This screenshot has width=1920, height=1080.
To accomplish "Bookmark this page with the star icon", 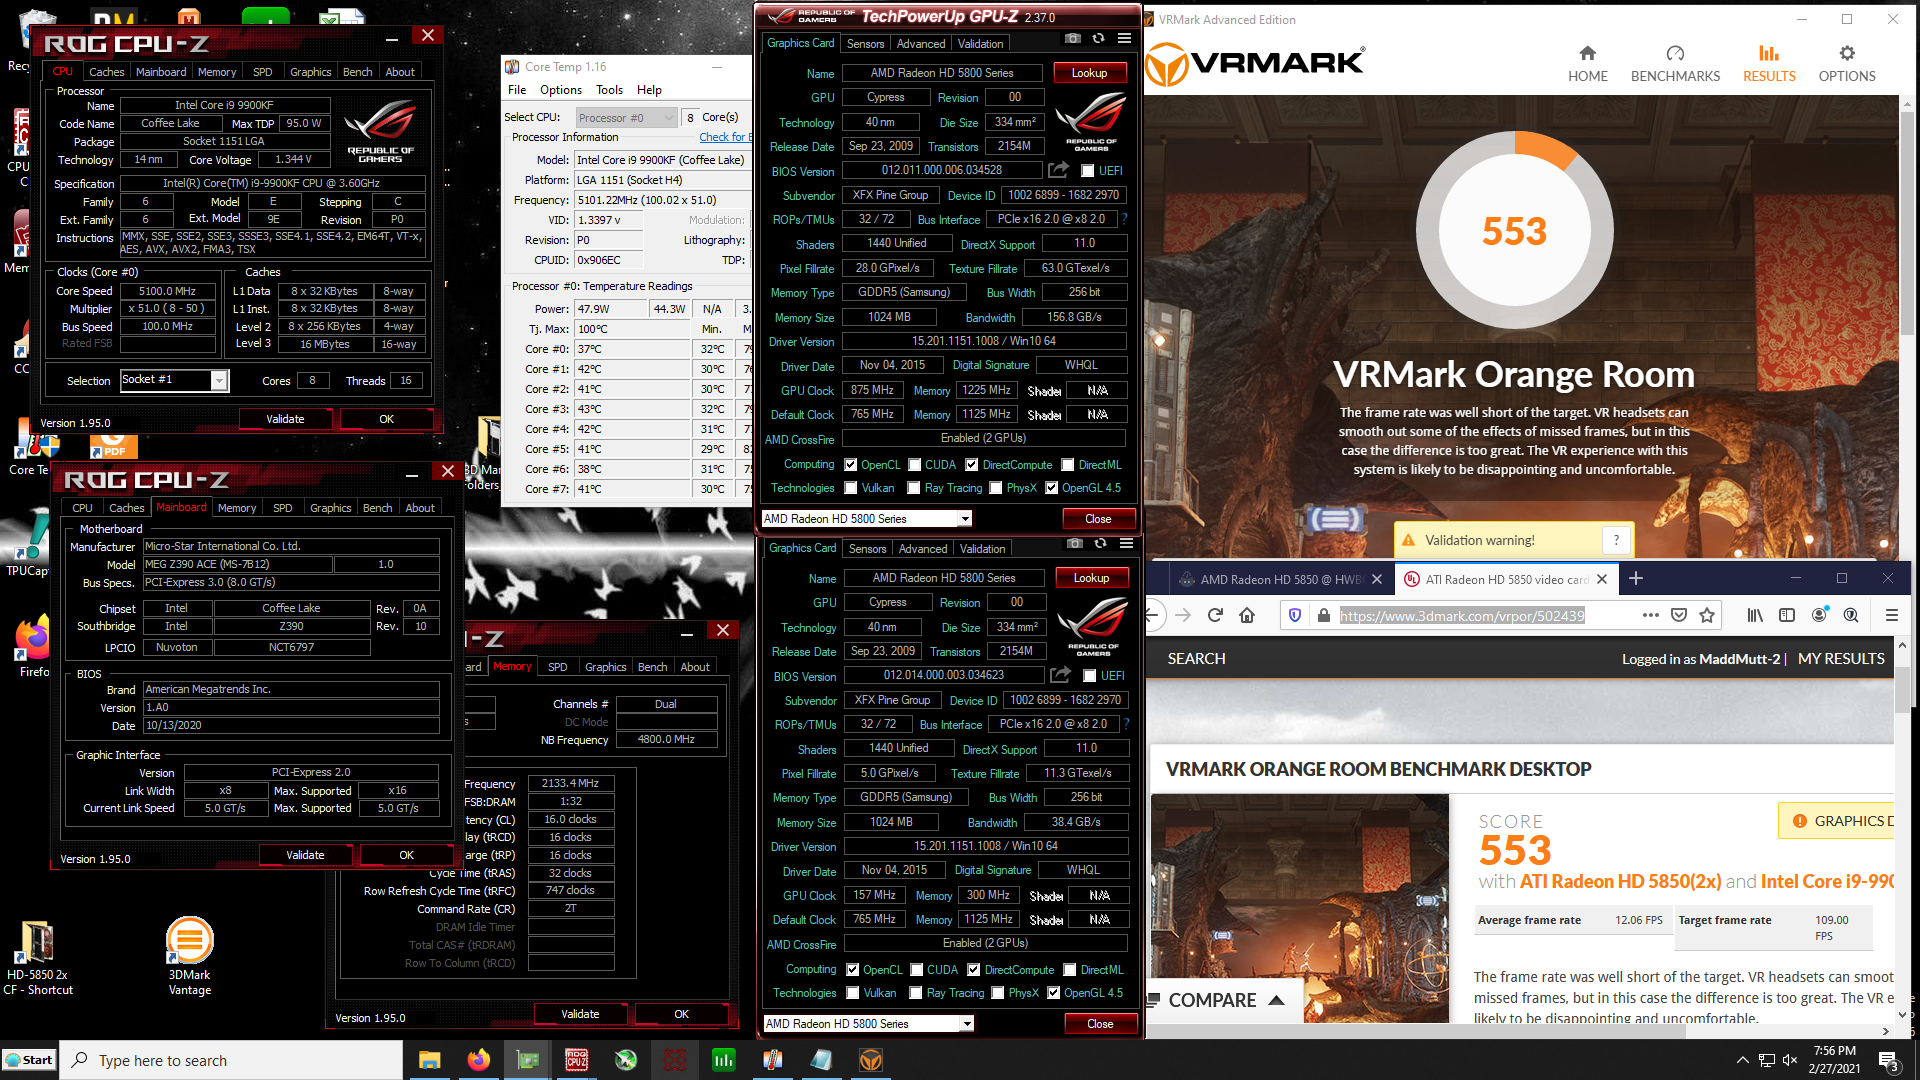I will (1707, 615).
